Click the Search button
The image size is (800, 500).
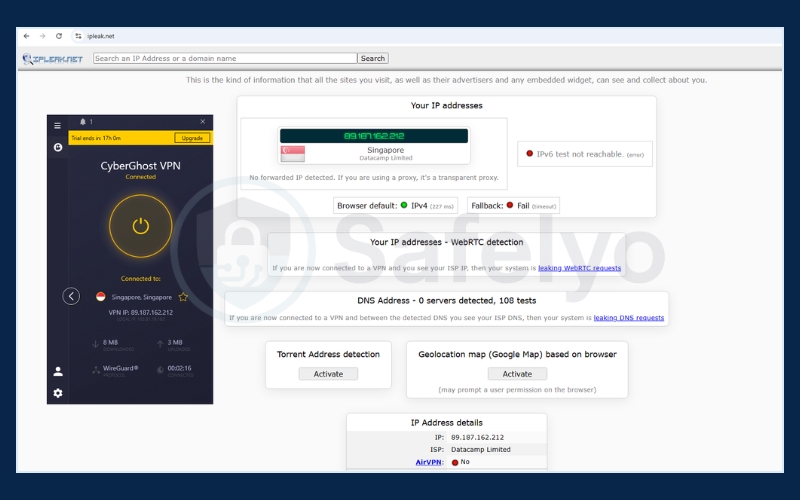373,58
